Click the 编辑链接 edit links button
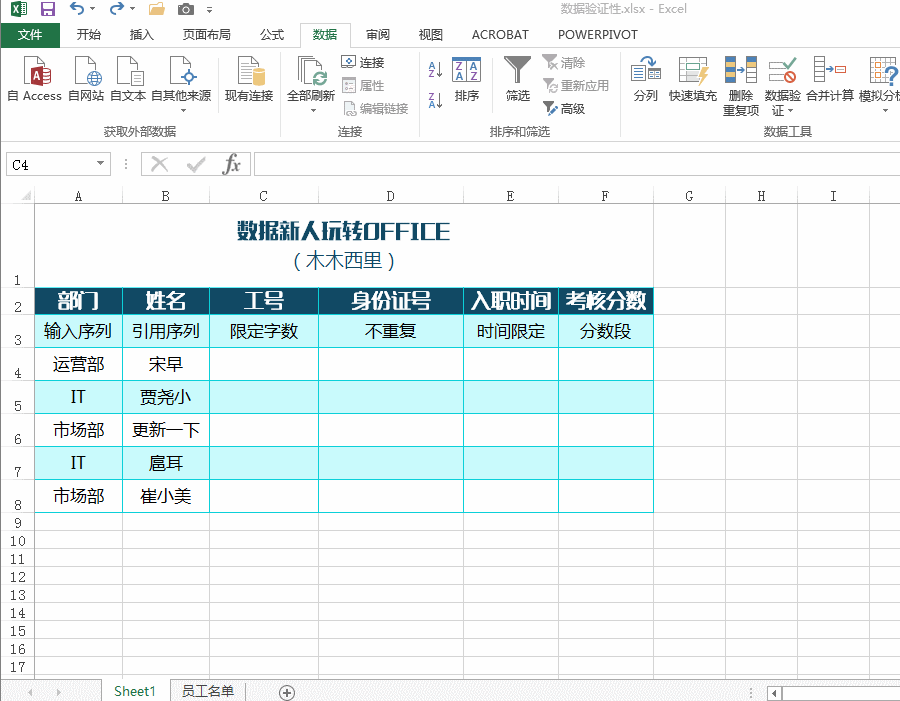Image resolution: width=900 pixels, height=701 pixels. pos(375,109)
